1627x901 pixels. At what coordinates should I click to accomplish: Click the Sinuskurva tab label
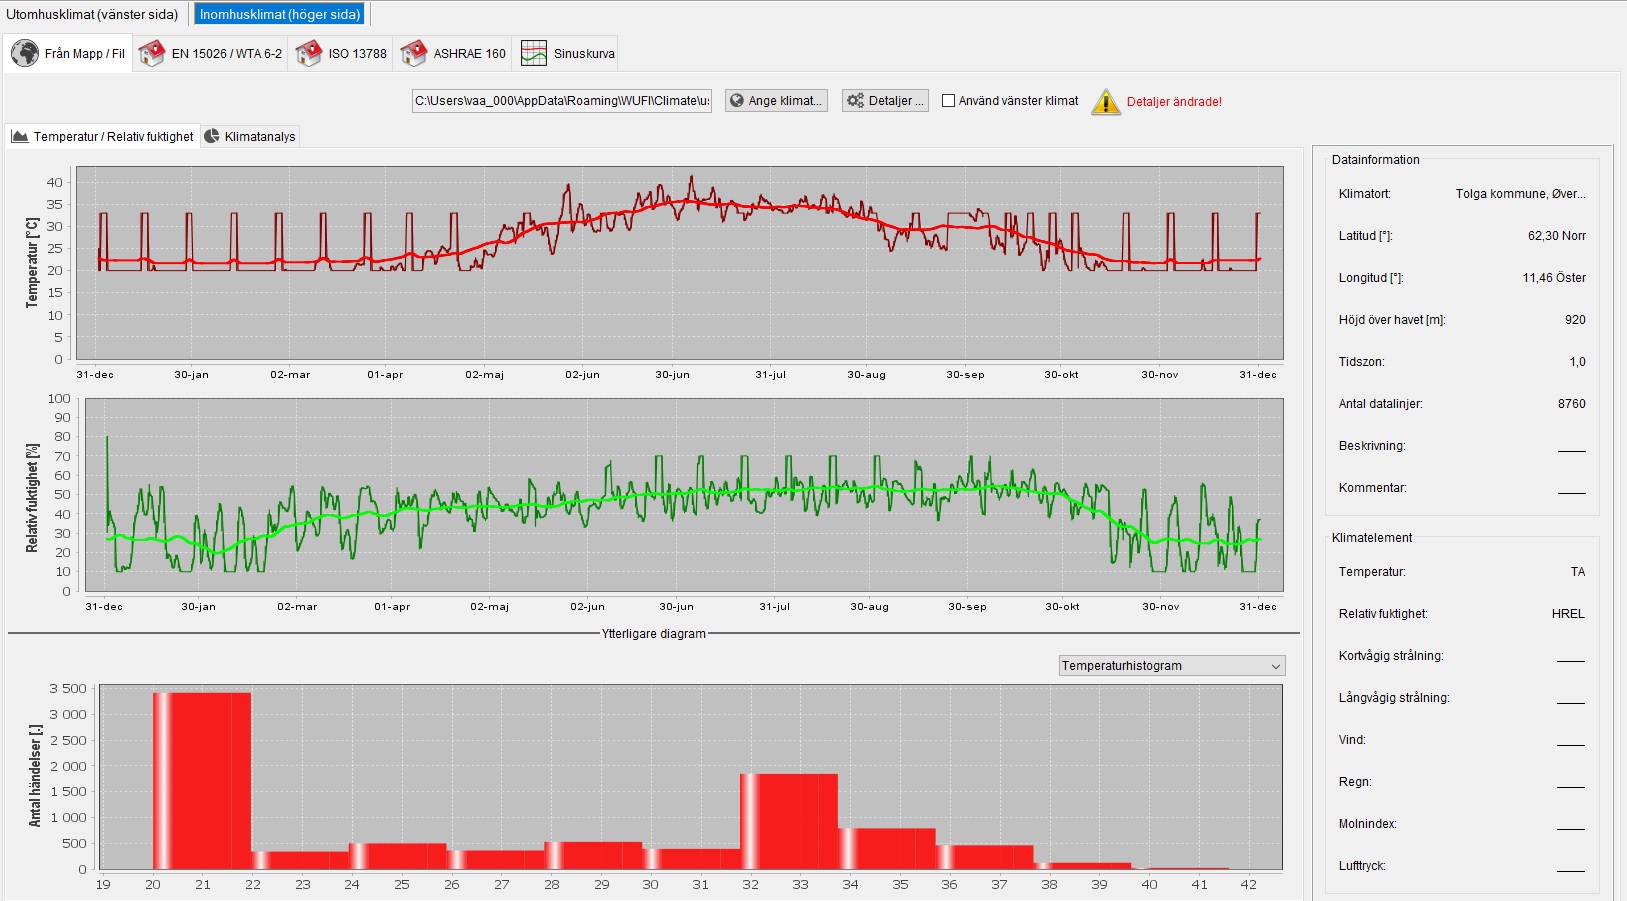coord(584,54)
